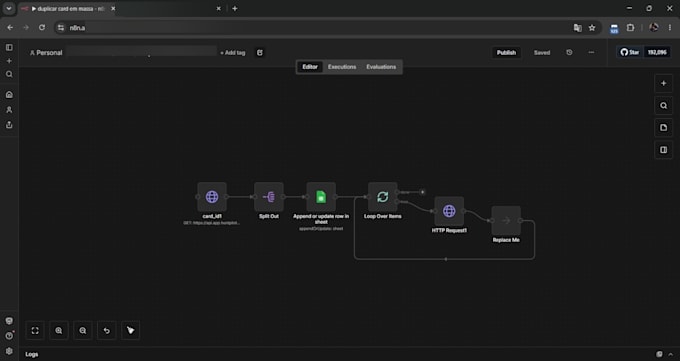Close the duplicar card em massa tab
This screenshot has height=361, width=680.
click(113, 9)
